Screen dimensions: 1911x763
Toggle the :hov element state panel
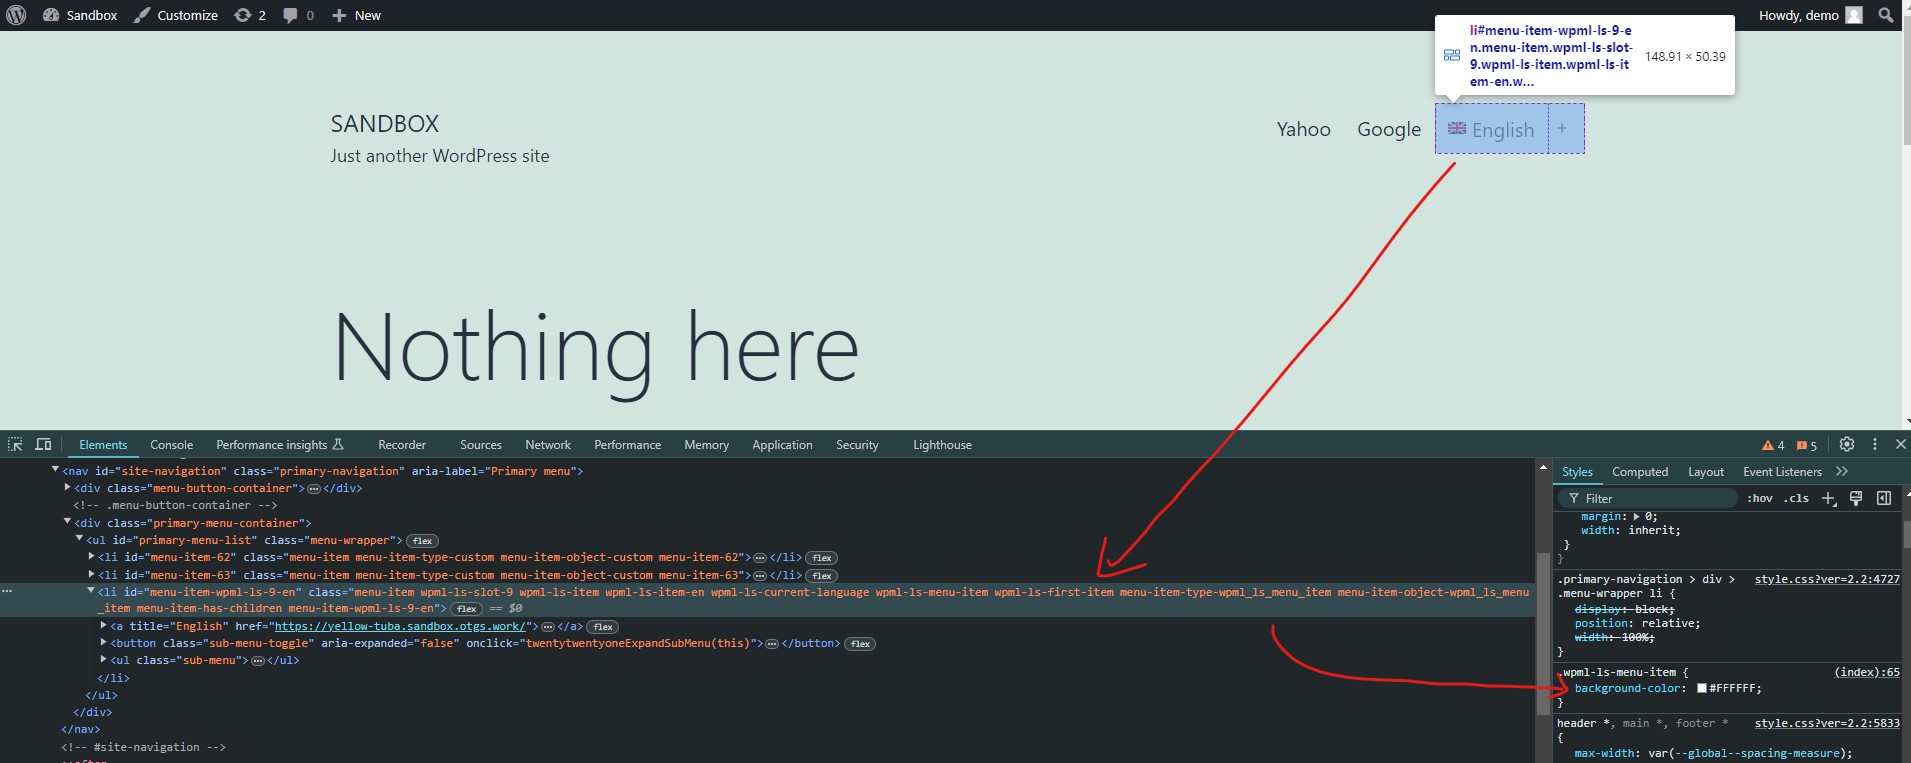[x=1760, y=498]
